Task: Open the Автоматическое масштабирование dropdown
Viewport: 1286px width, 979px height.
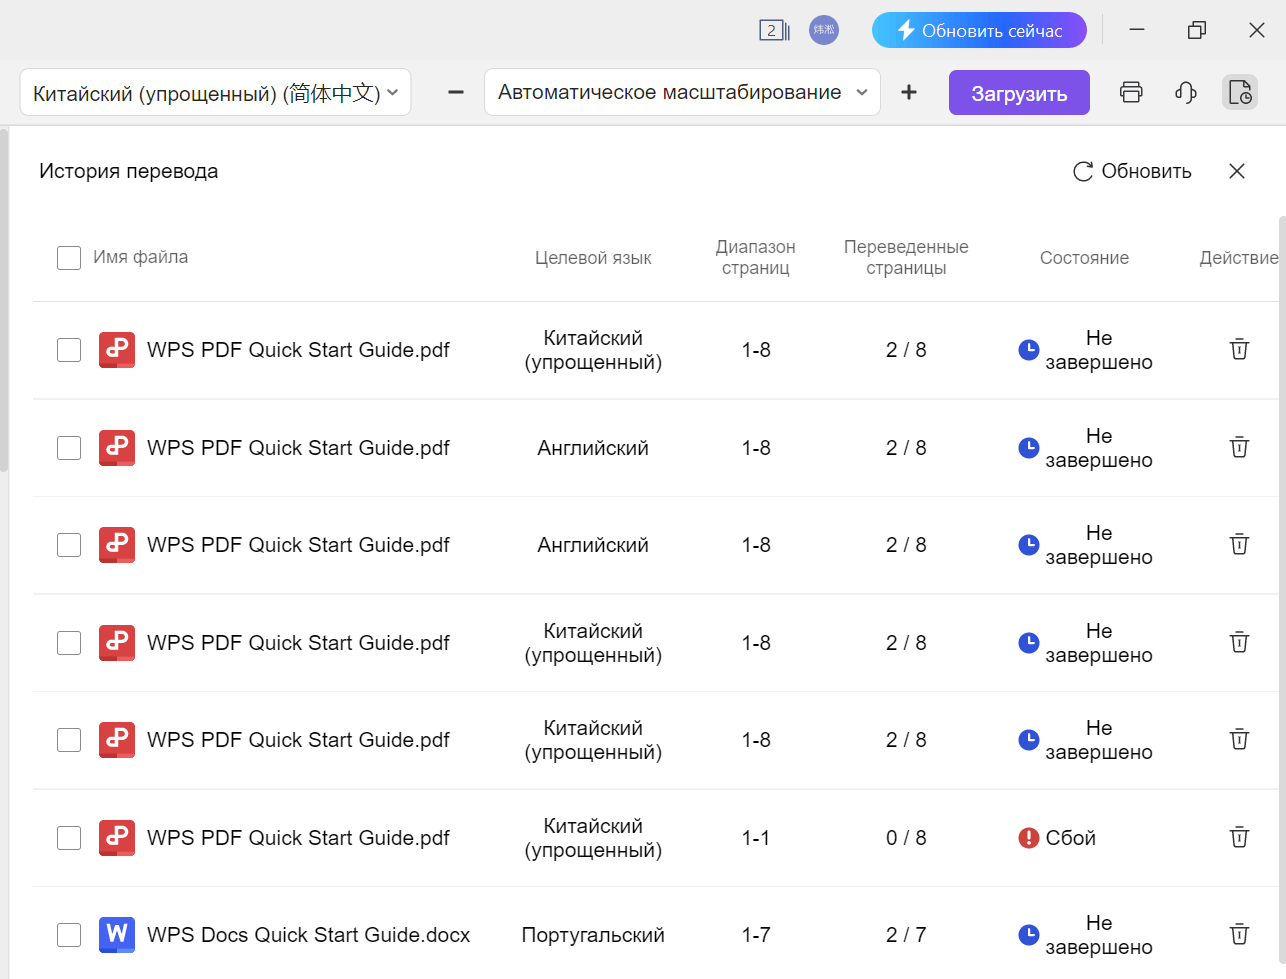Action: coord(682,91)
